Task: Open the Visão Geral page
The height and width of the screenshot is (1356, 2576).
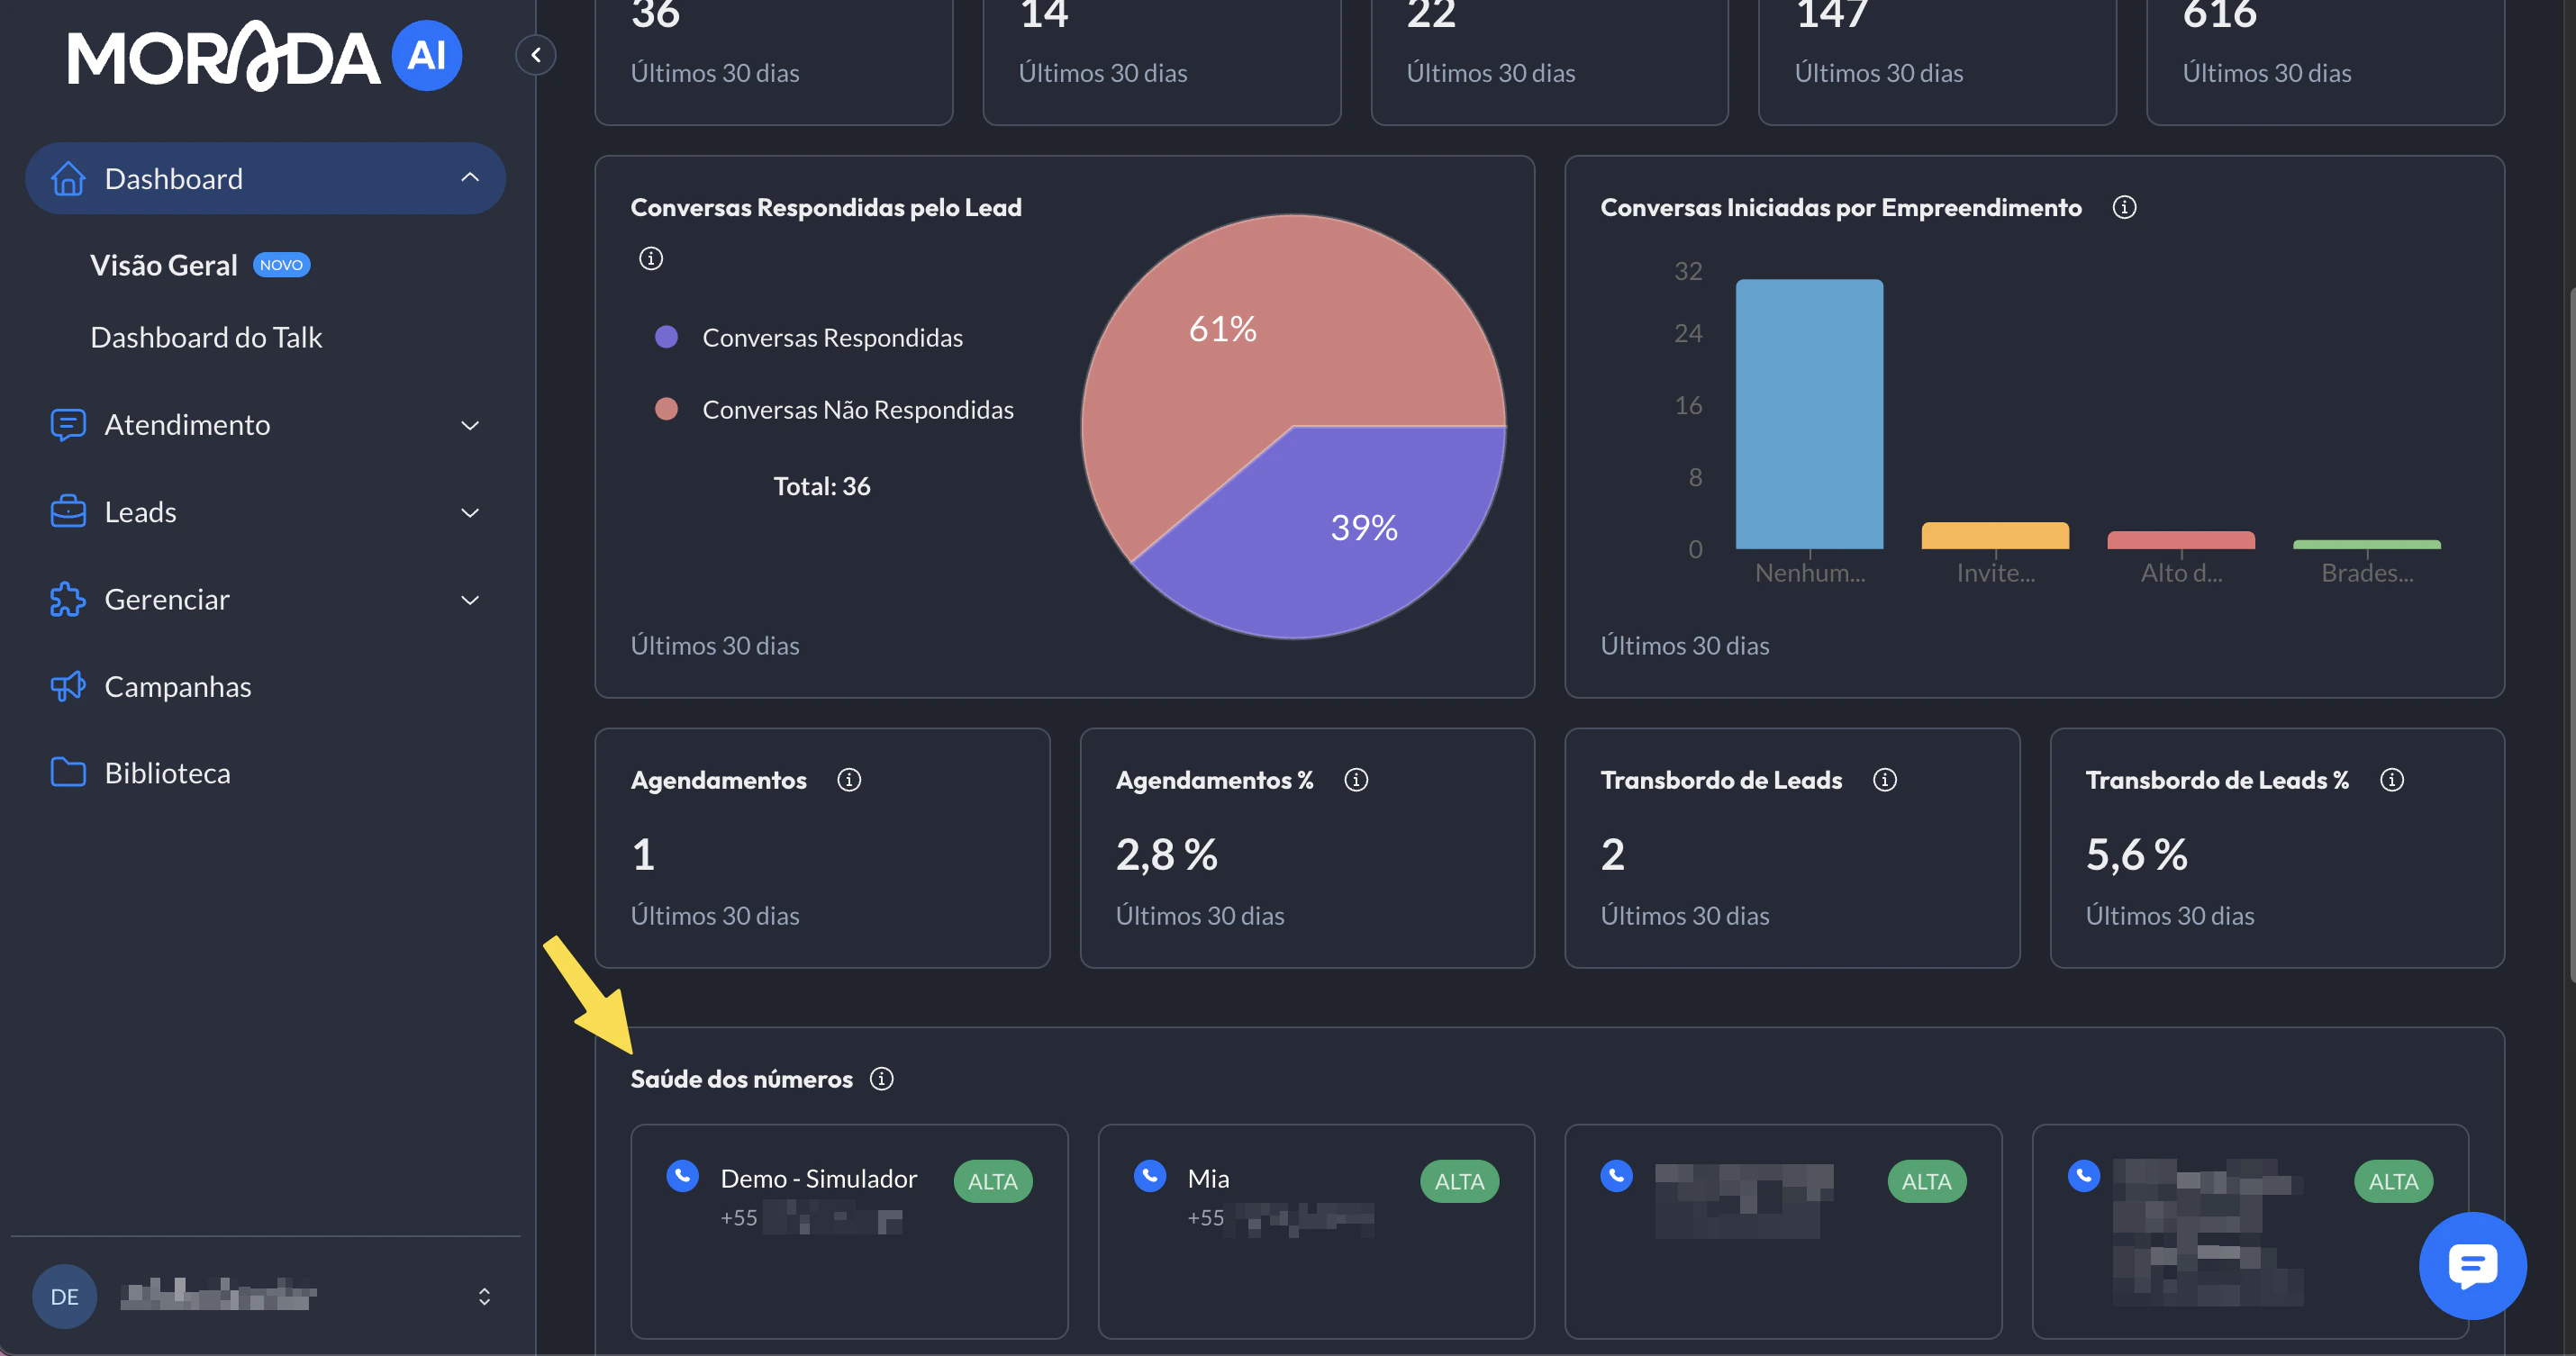Action: 164,264
